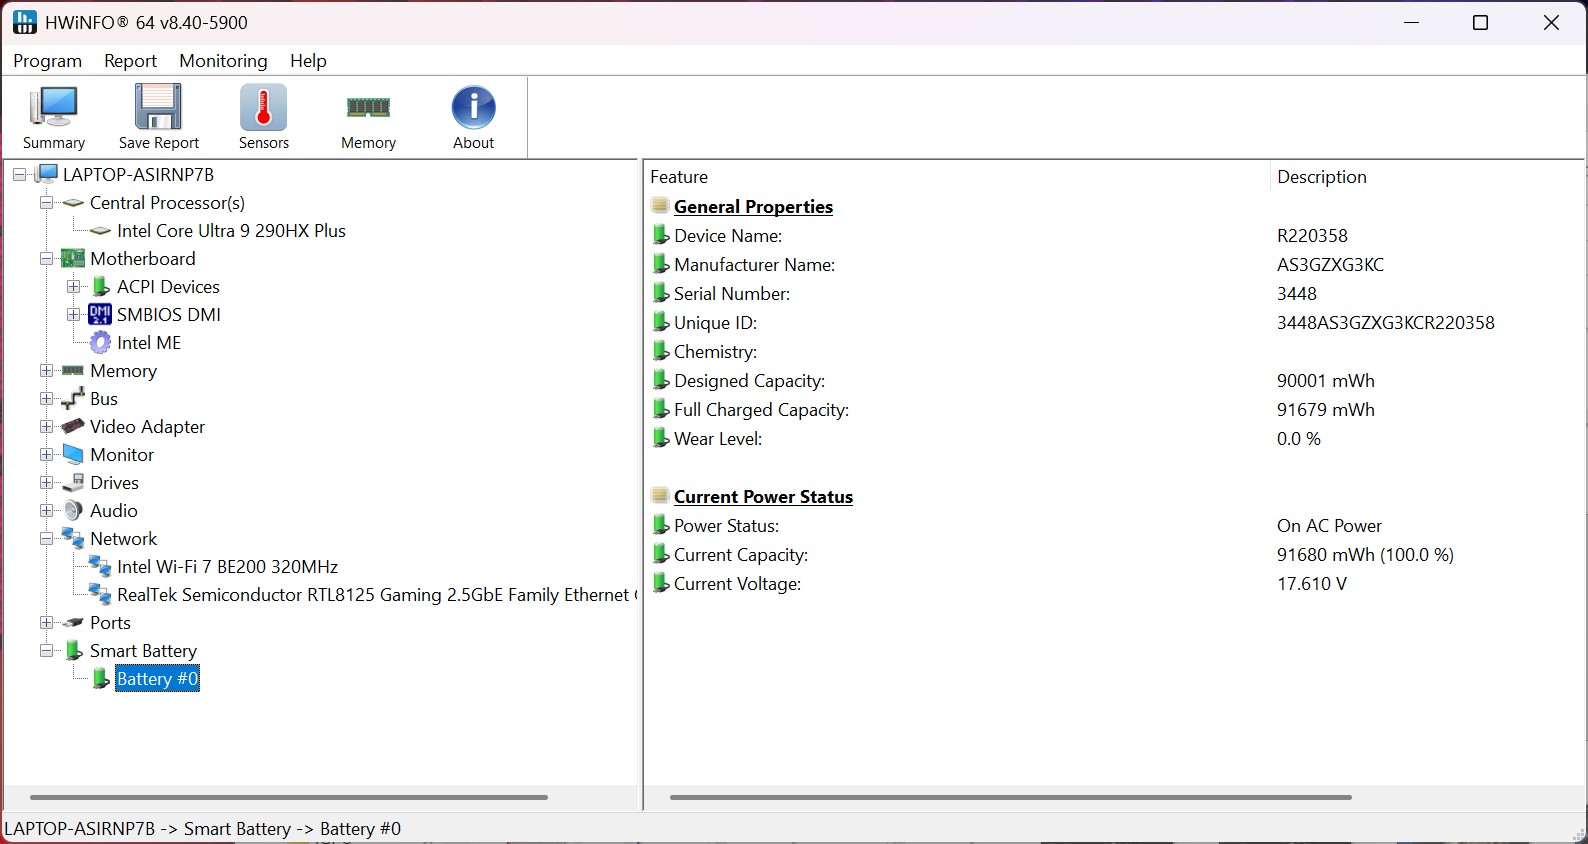Collapse the Motherboard node

tap(46, 259)
